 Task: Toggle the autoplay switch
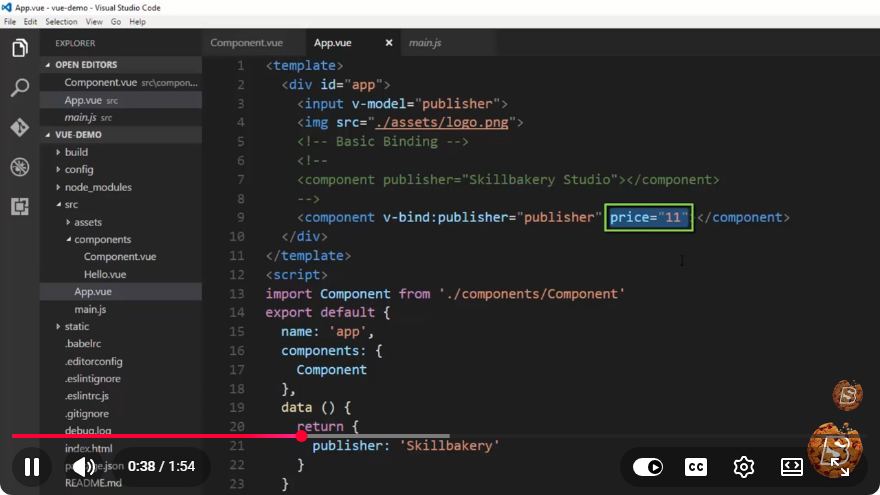click(648, 466)
